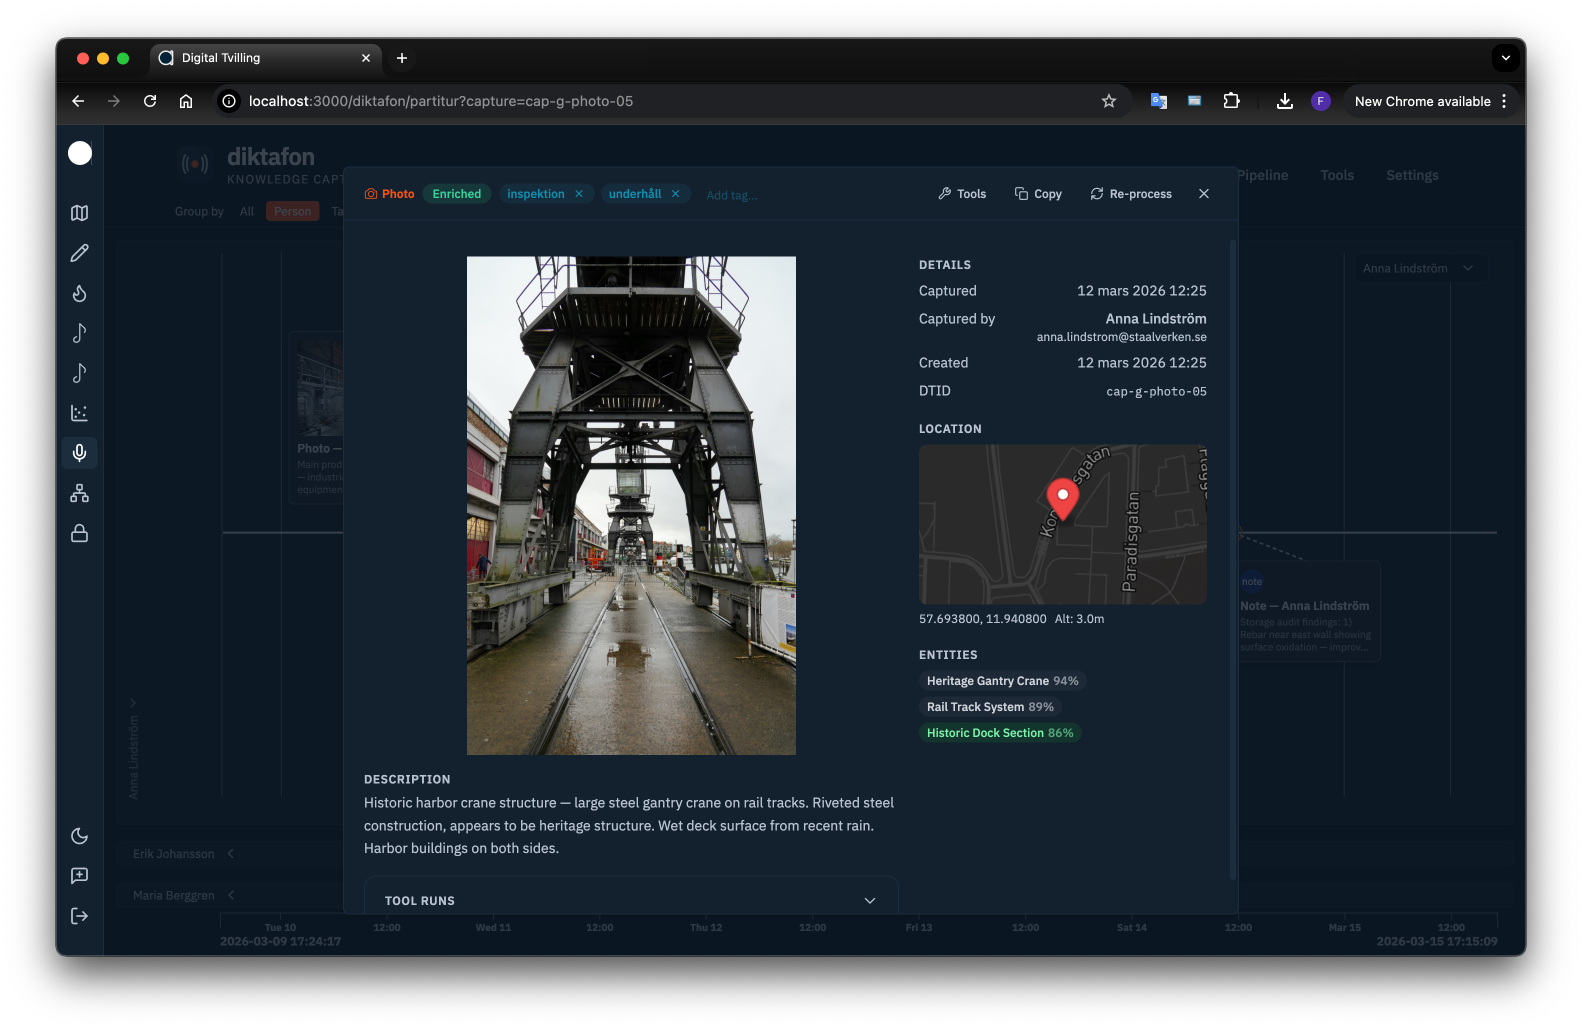The image size is (1582, 1030).
Task: Re-process this photo capture
Action: [x=1131, y=194]
